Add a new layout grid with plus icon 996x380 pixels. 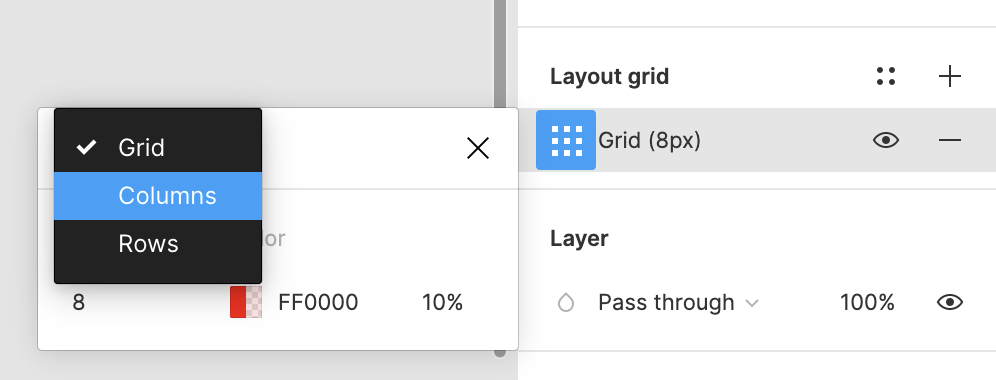tap(950, 76)
